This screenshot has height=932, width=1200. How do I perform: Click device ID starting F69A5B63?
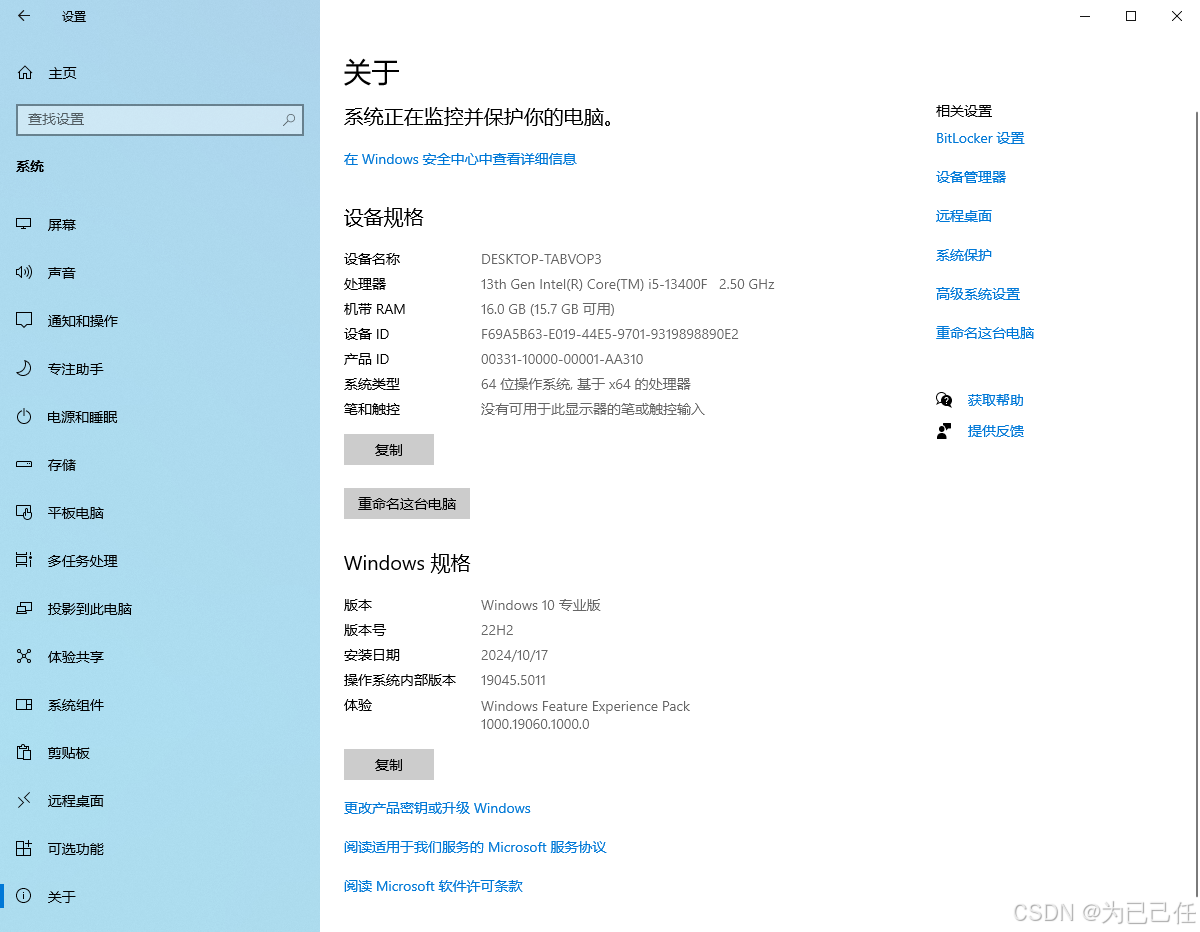610,334
